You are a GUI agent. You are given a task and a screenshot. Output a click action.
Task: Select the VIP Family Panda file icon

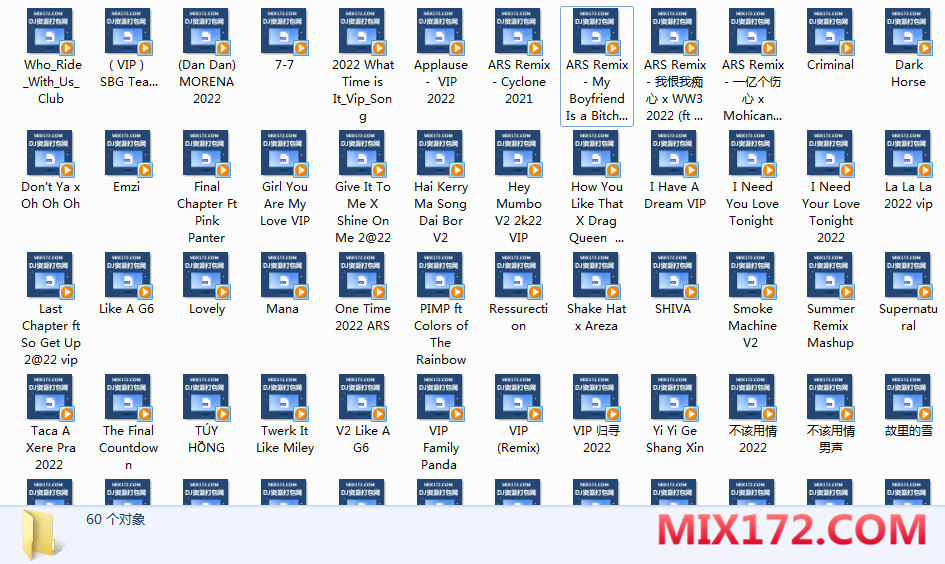coord(440,398)
